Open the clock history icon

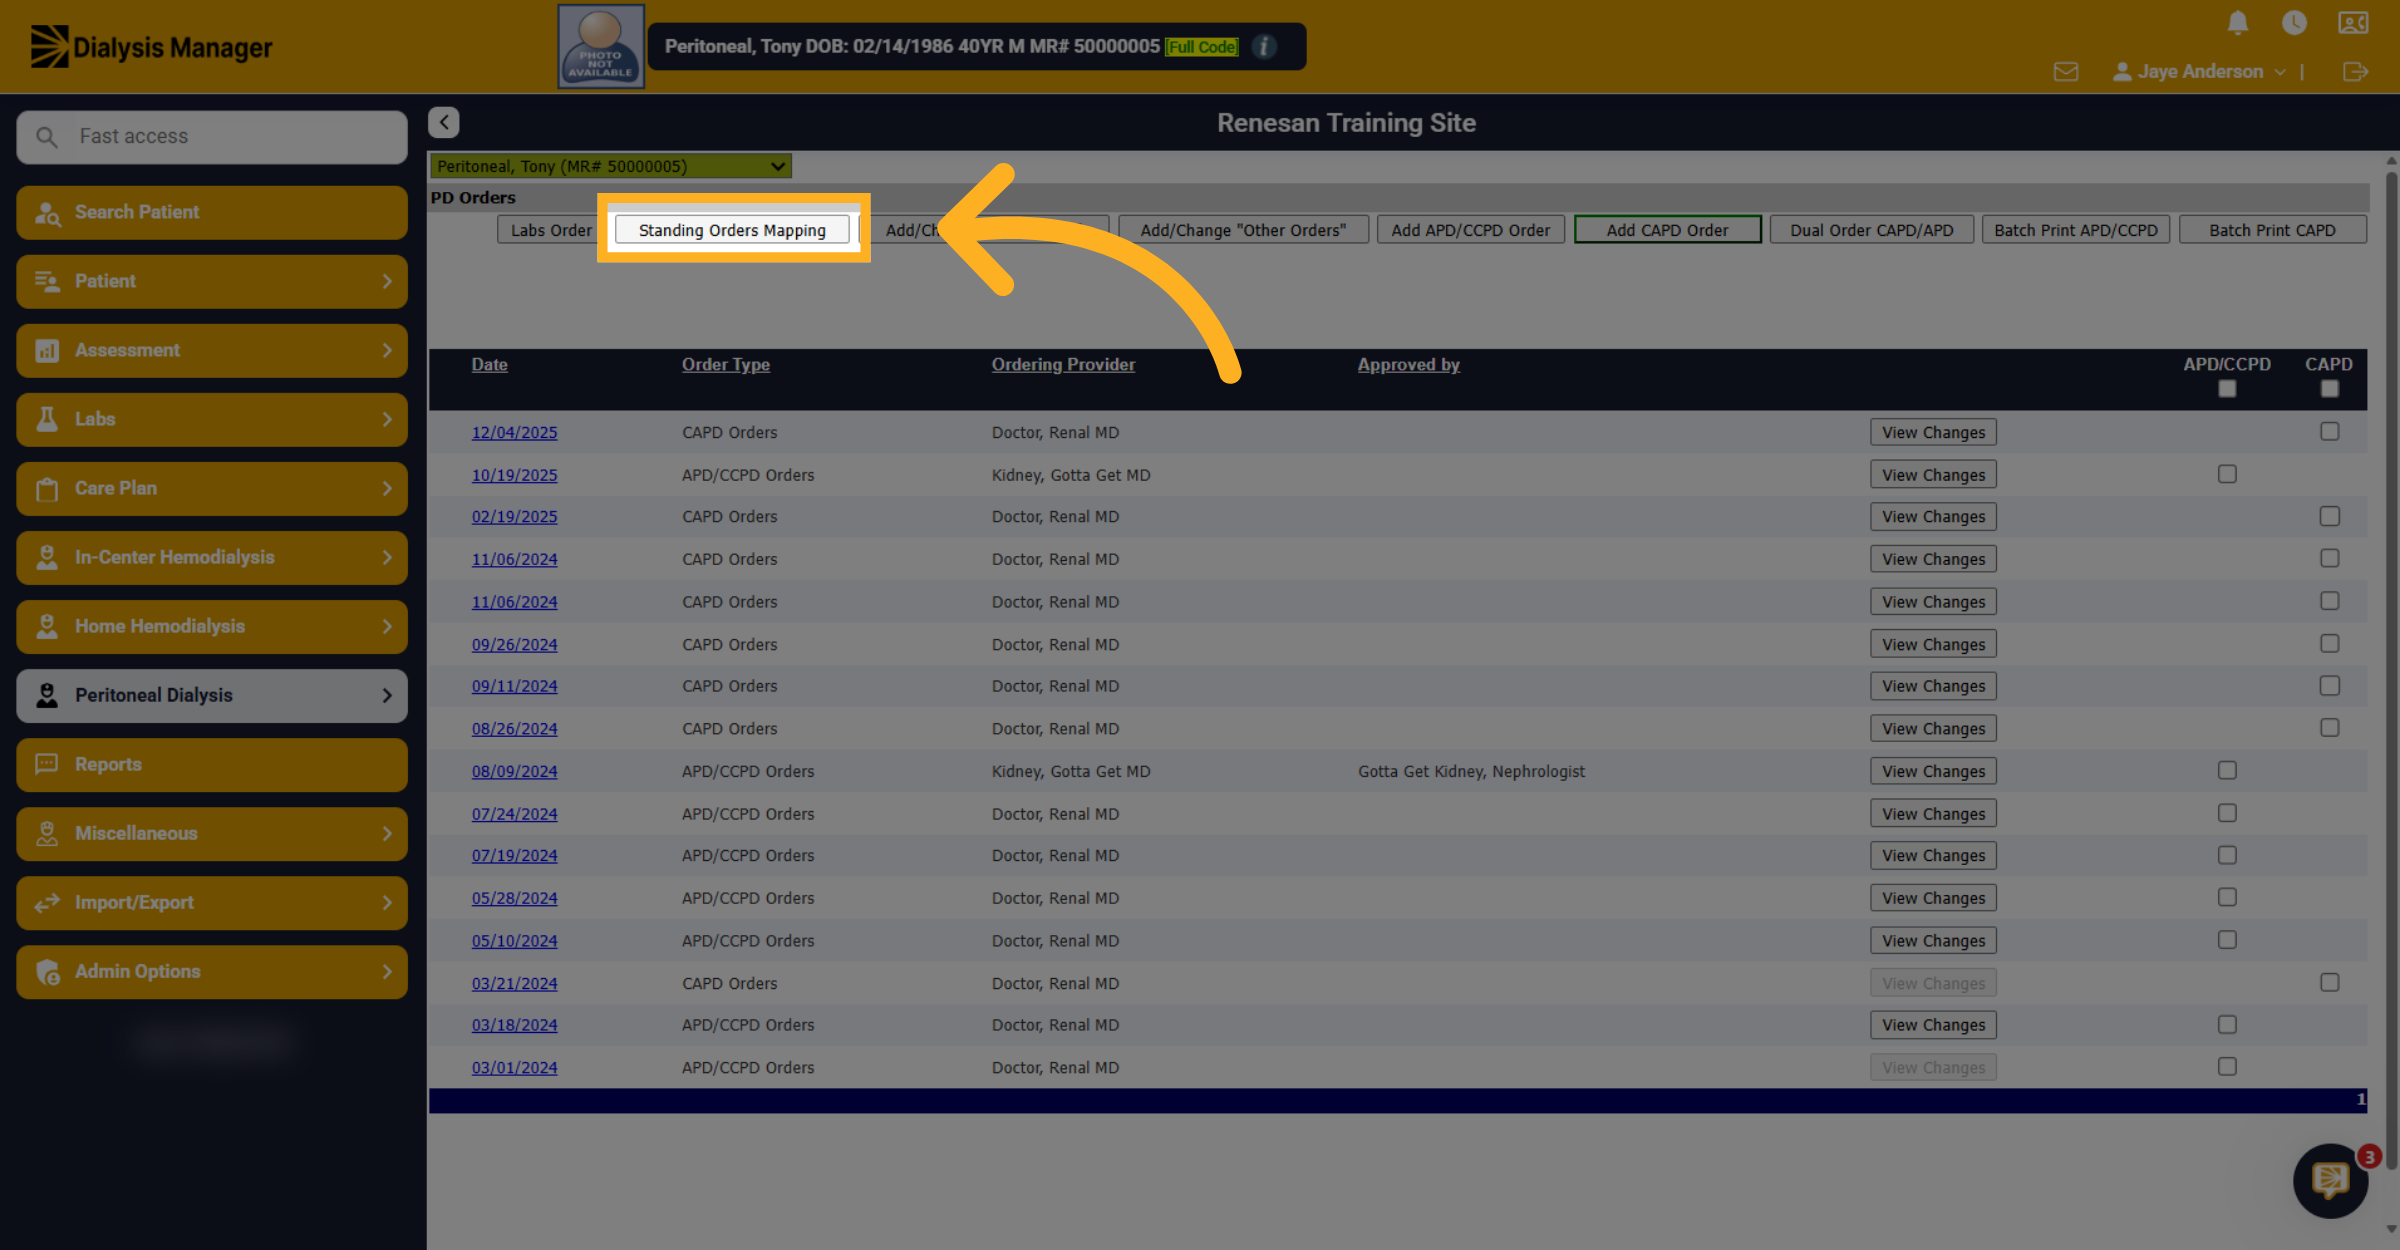point(2294,23)
